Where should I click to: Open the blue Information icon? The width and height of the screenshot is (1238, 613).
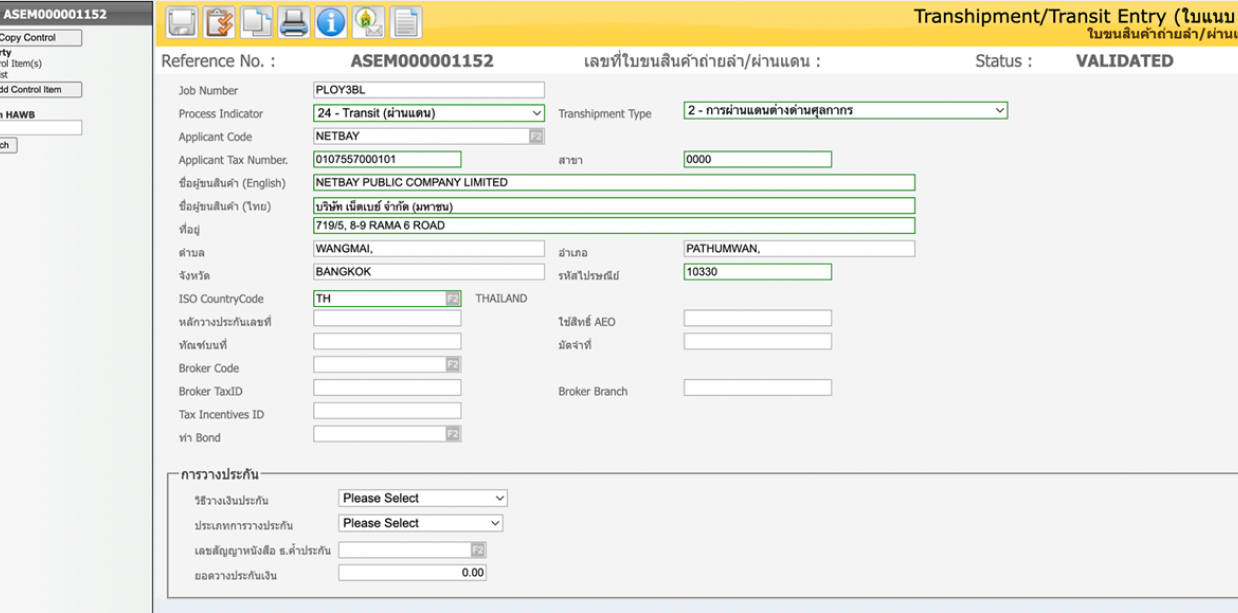point(331,22)
